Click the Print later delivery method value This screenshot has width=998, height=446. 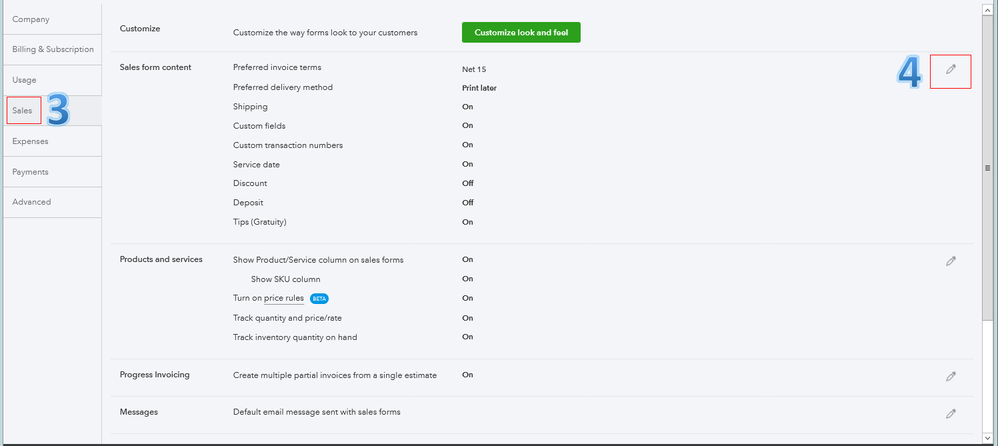(x=479, y=88)
